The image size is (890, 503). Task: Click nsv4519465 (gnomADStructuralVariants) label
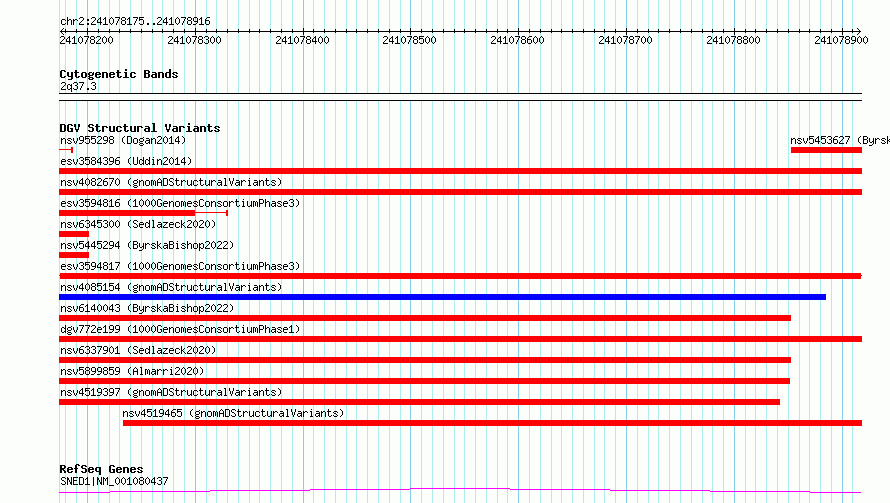pos(233,413)
